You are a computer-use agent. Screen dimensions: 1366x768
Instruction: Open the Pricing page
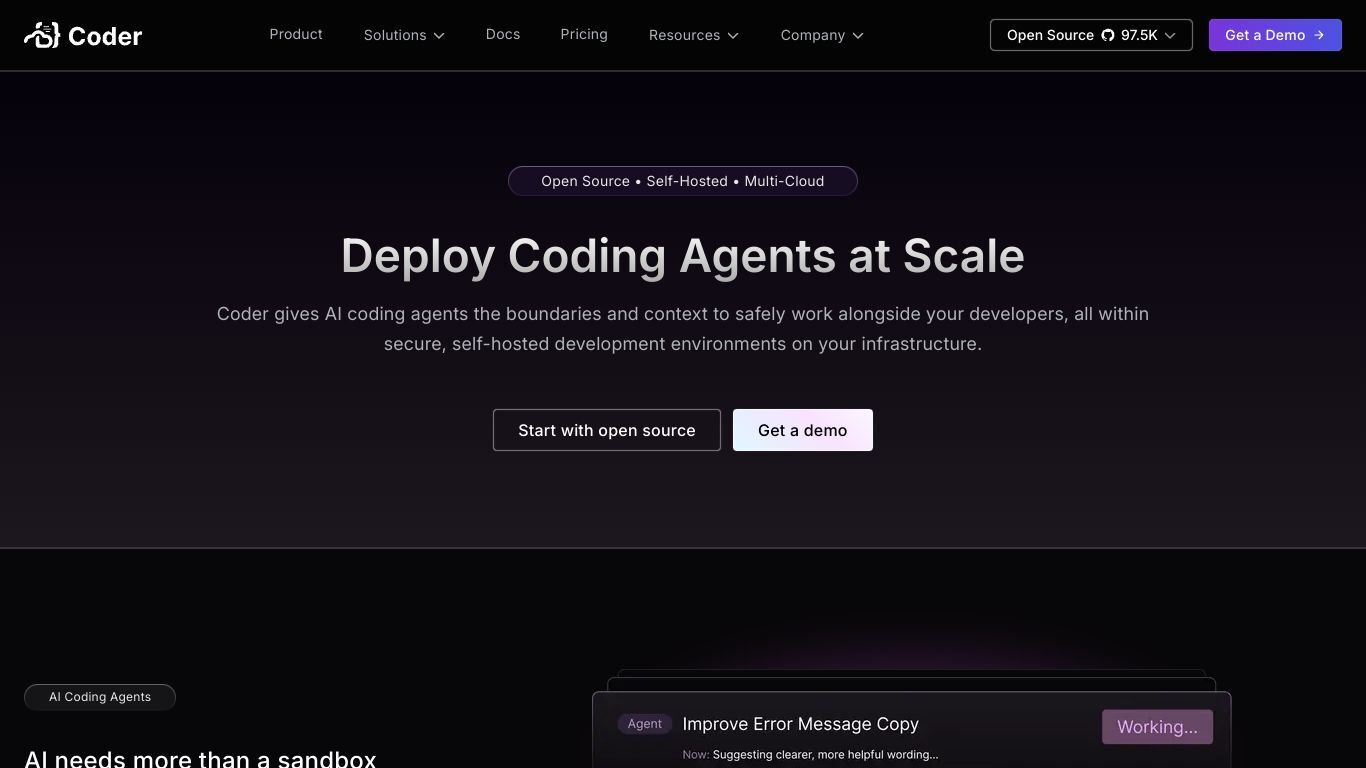(584, 34)
